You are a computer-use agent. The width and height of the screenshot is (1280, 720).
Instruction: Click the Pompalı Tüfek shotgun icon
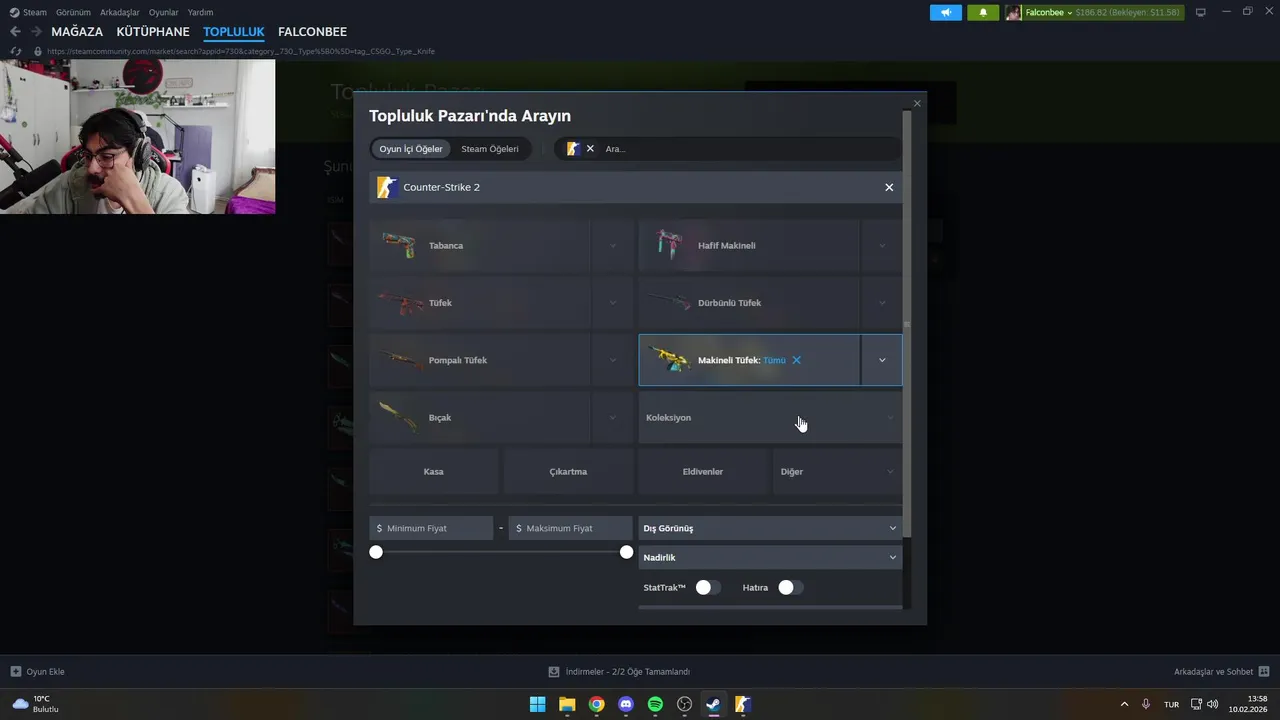tap(399, 360)
